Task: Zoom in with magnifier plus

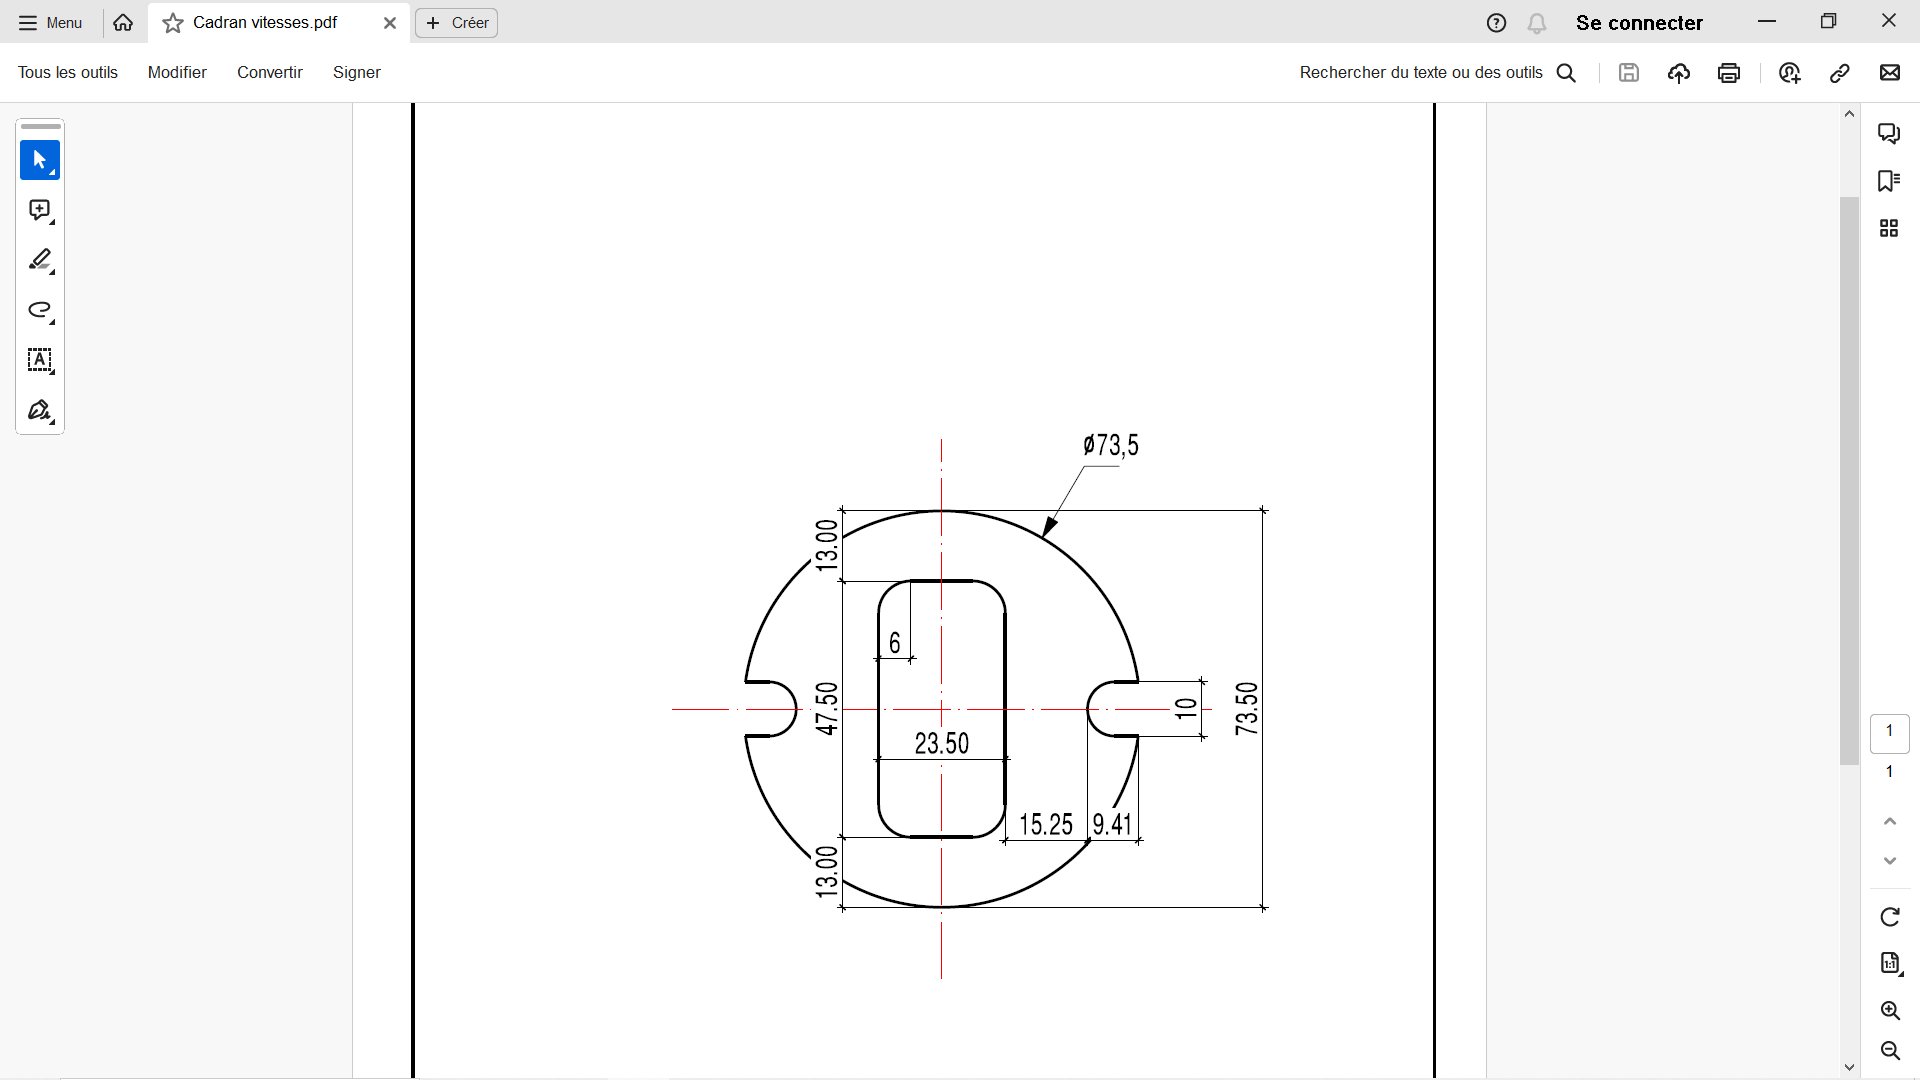Action: click(x=1890, y=1010)
